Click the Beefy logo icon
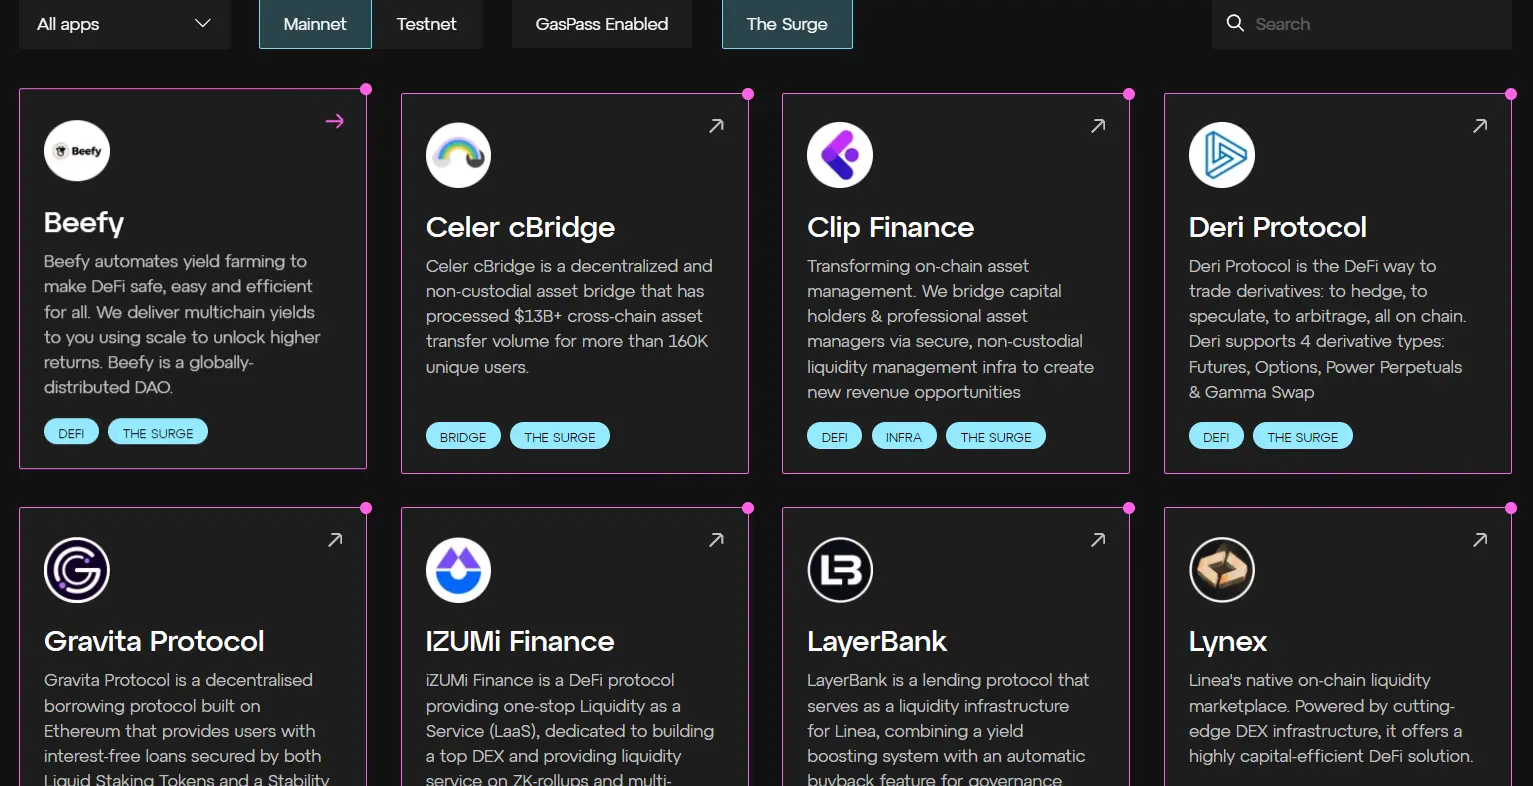The height and width of the screenshot is (786, 1533). coord(77,151)
